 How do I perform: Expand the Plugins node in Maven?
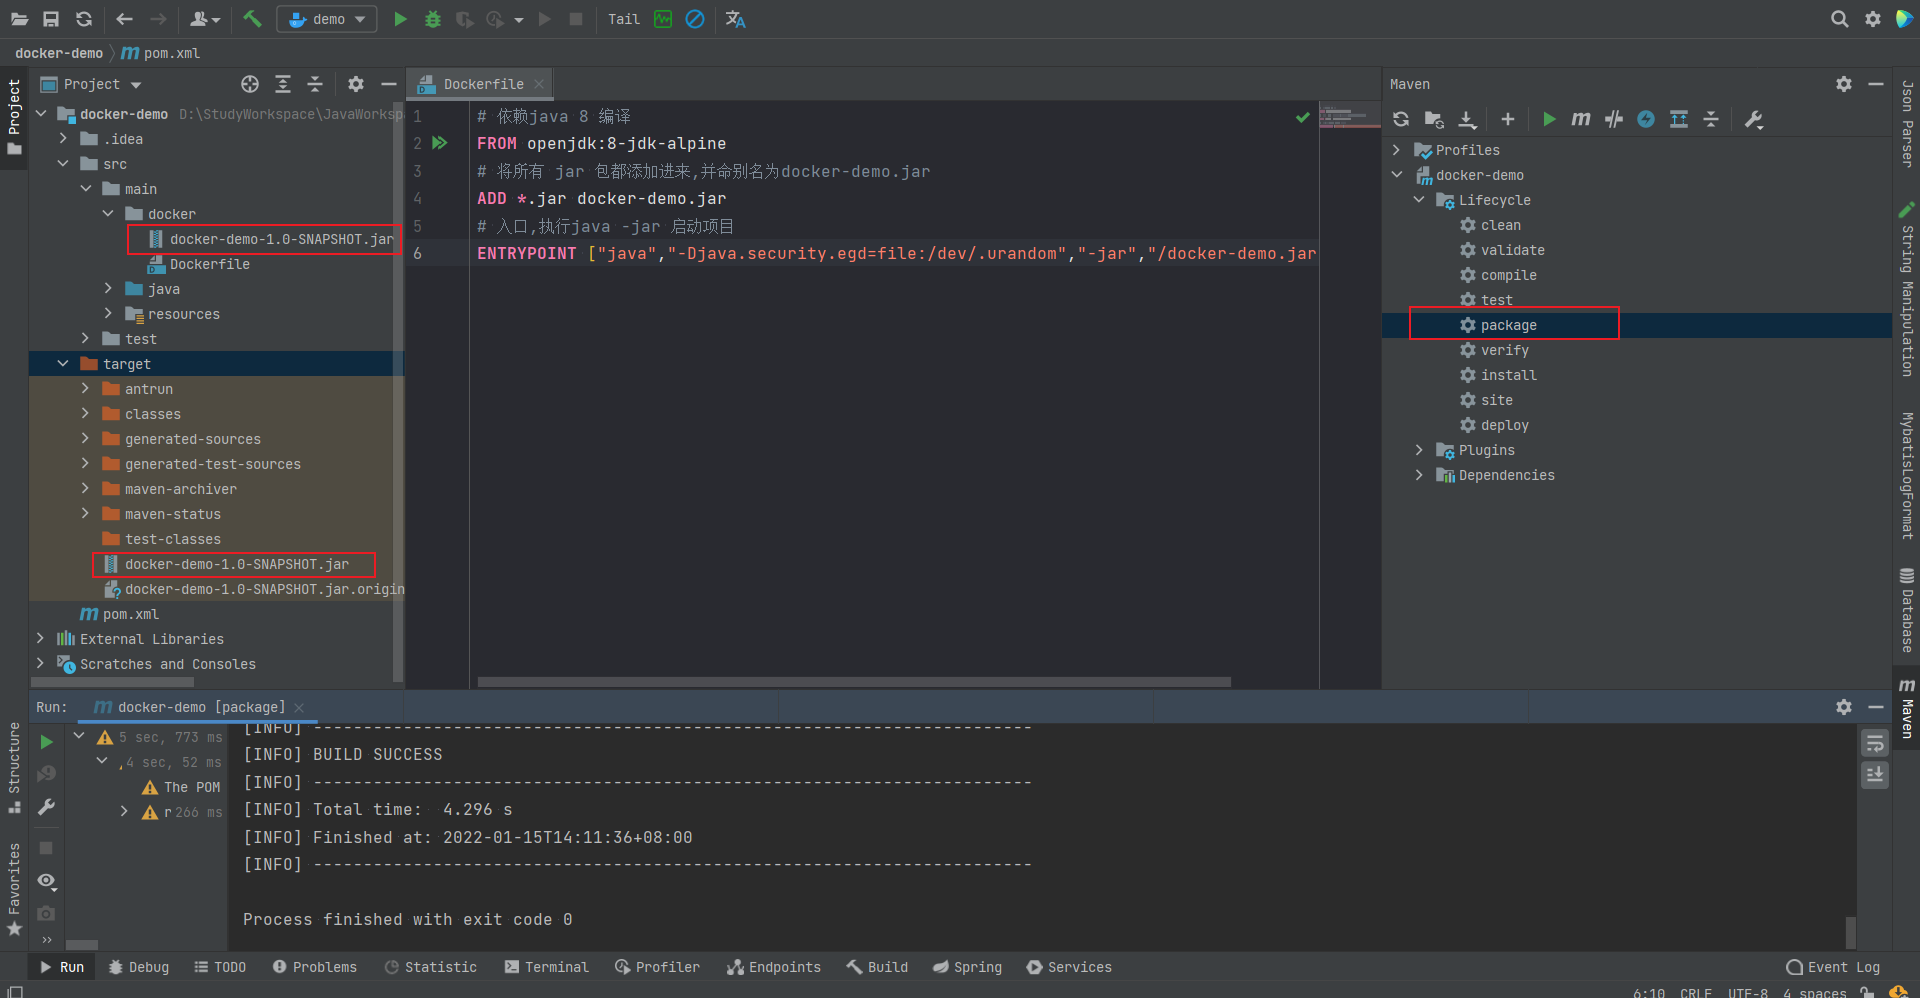(x=1419, y=450)
